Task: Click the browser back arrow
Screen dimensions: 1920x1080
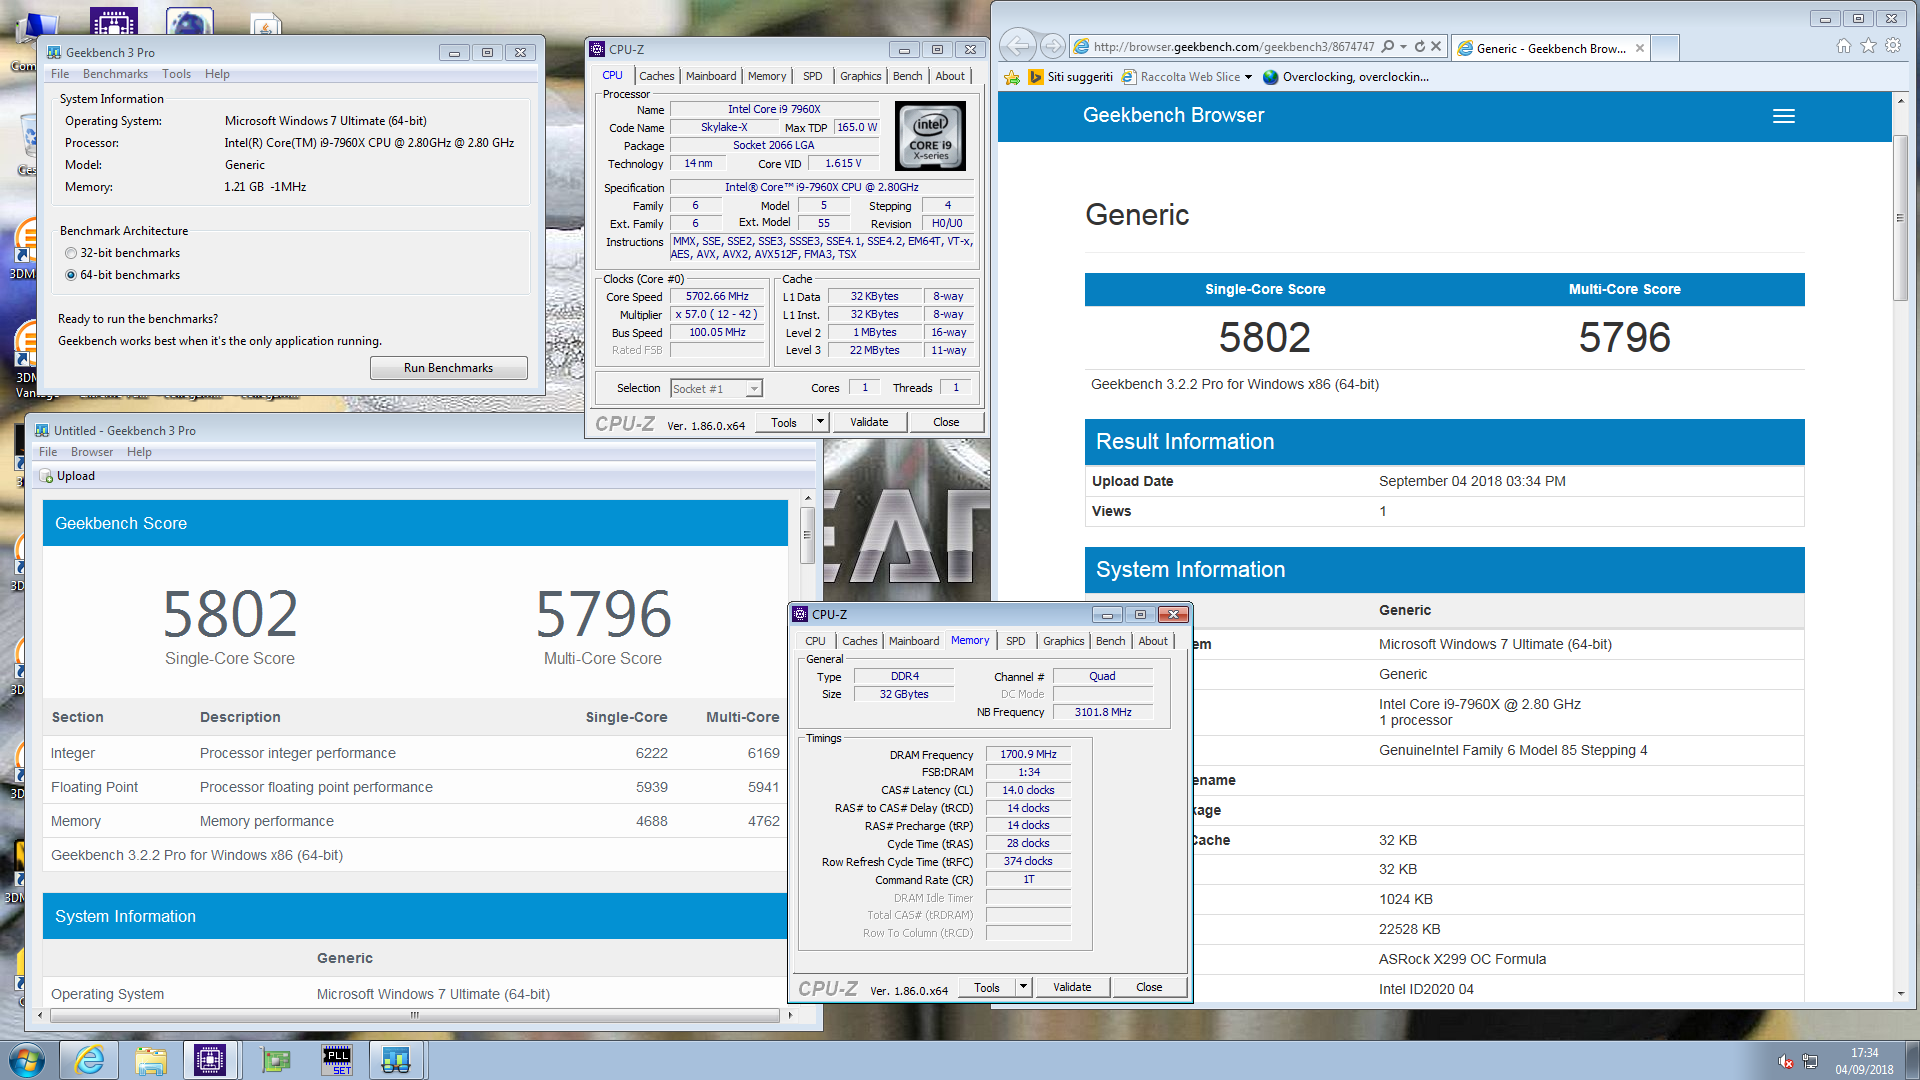Action: (x=1018, y=46)
